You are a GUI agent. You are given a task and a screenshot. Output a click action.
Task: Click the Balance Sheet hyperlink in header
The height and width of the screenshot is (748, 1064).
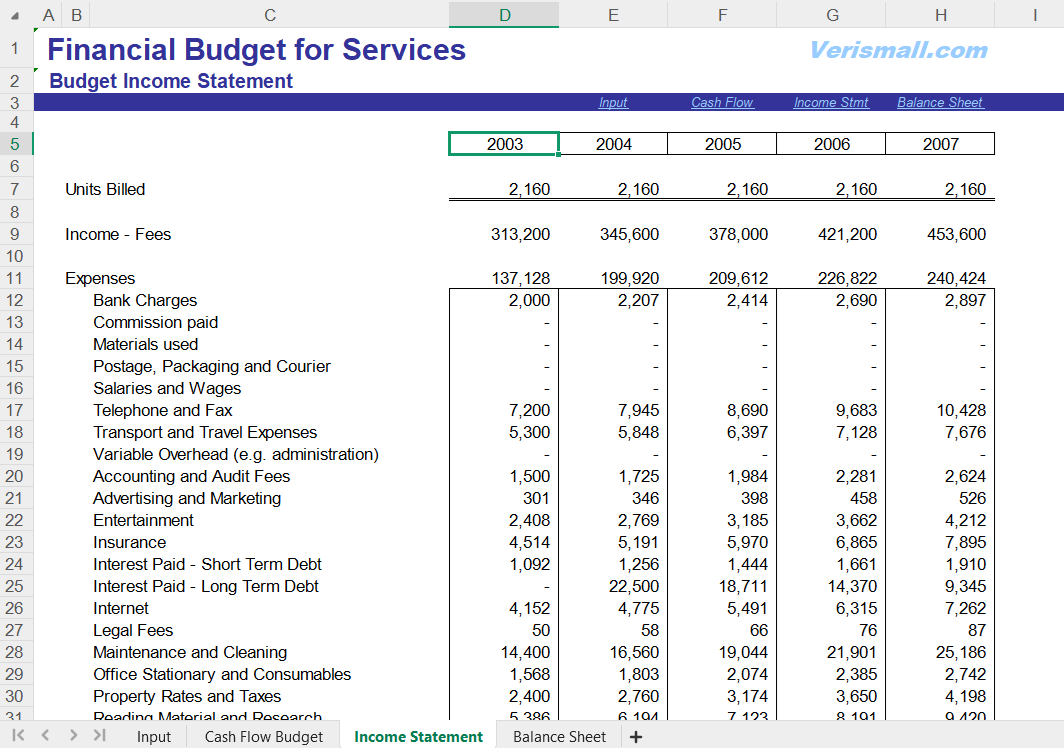(x=940, y=102)
